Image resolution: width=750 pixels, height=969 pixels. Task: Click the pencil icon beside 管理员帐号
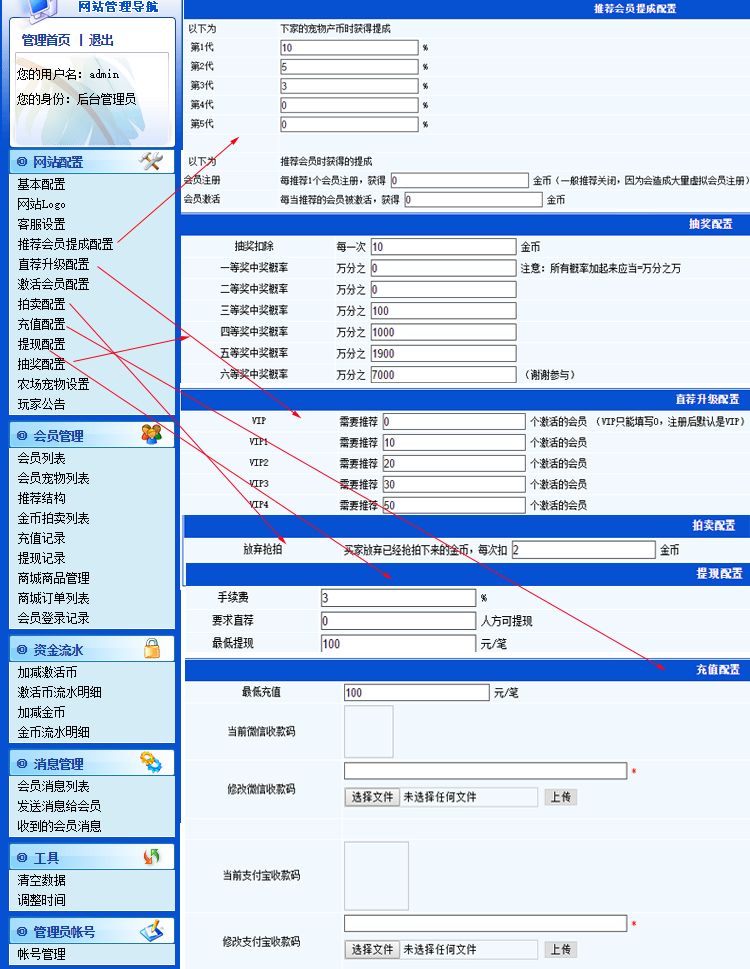(x=152, y=930)
